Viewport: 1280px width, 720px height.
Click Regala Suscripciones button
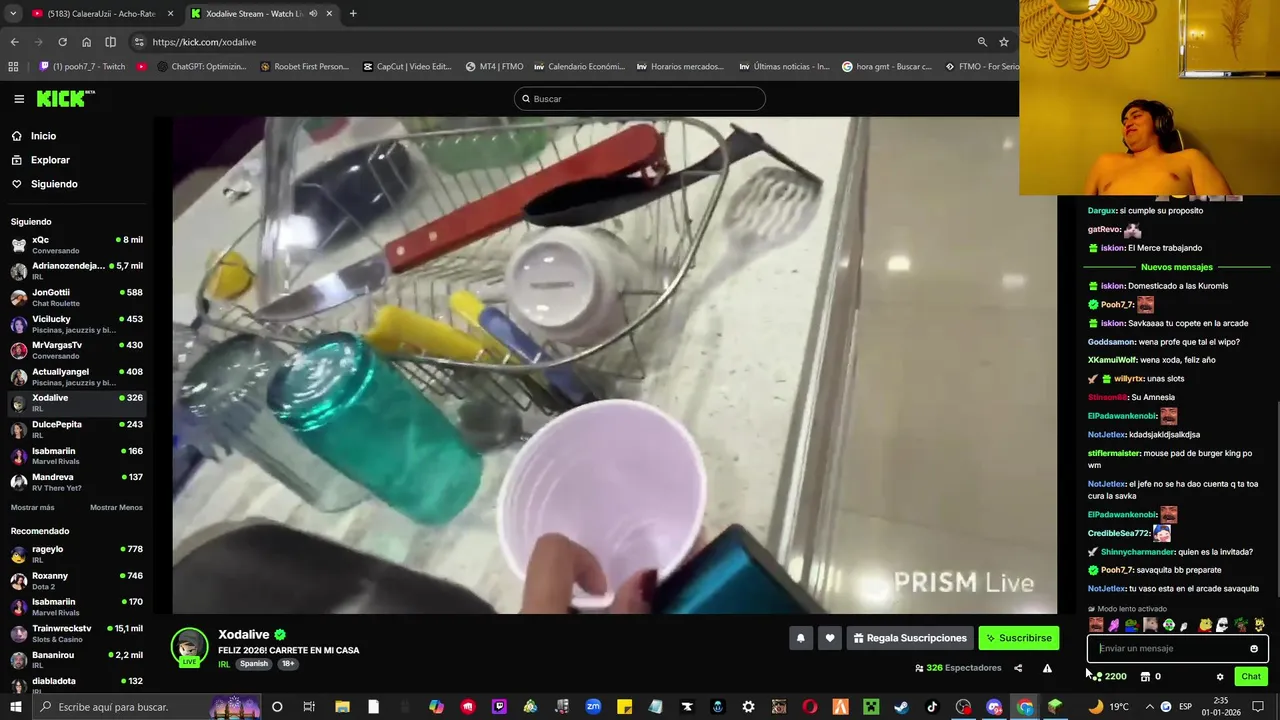910,638
